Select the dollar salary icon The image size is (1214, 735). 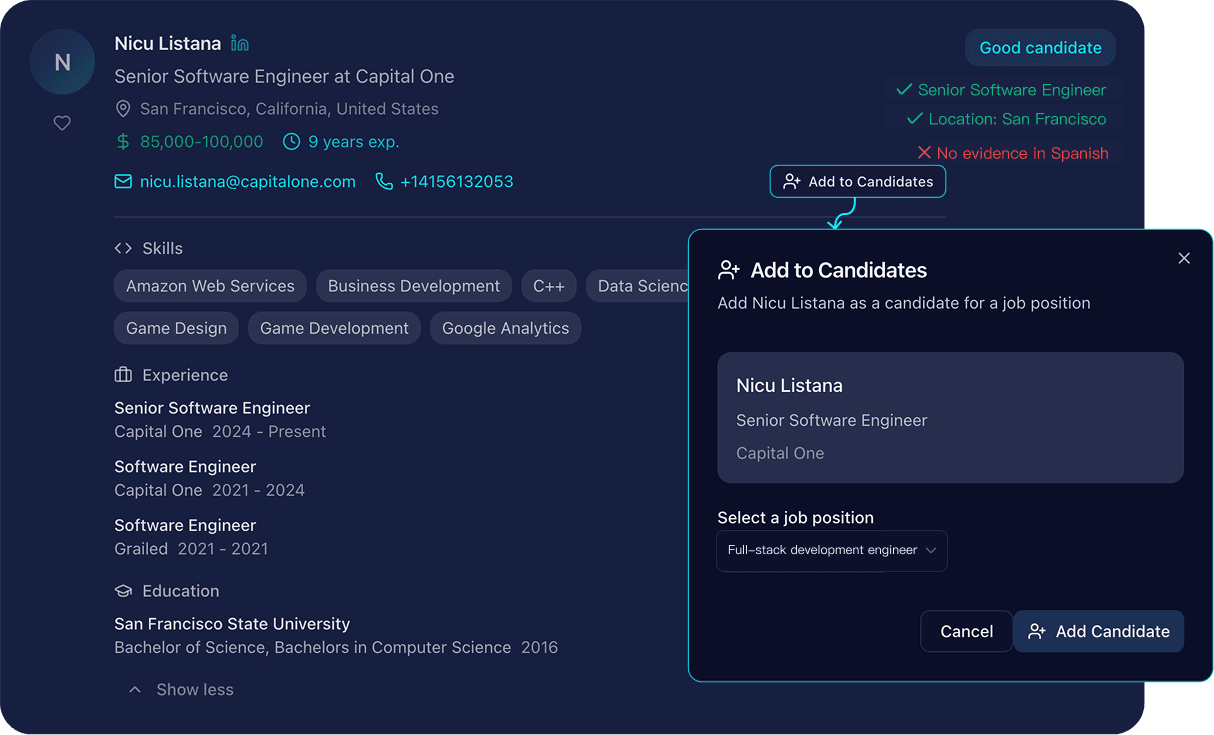click(x=122, y=142)
